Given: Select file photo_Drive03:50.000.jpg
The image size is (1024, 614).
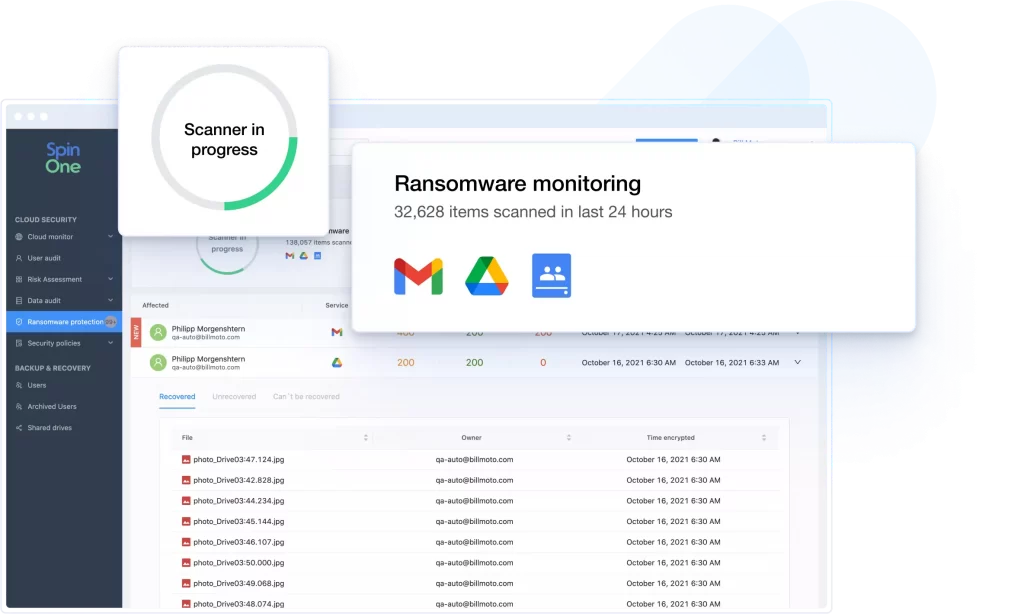Looking at the screenshot, I should (238, 563).
